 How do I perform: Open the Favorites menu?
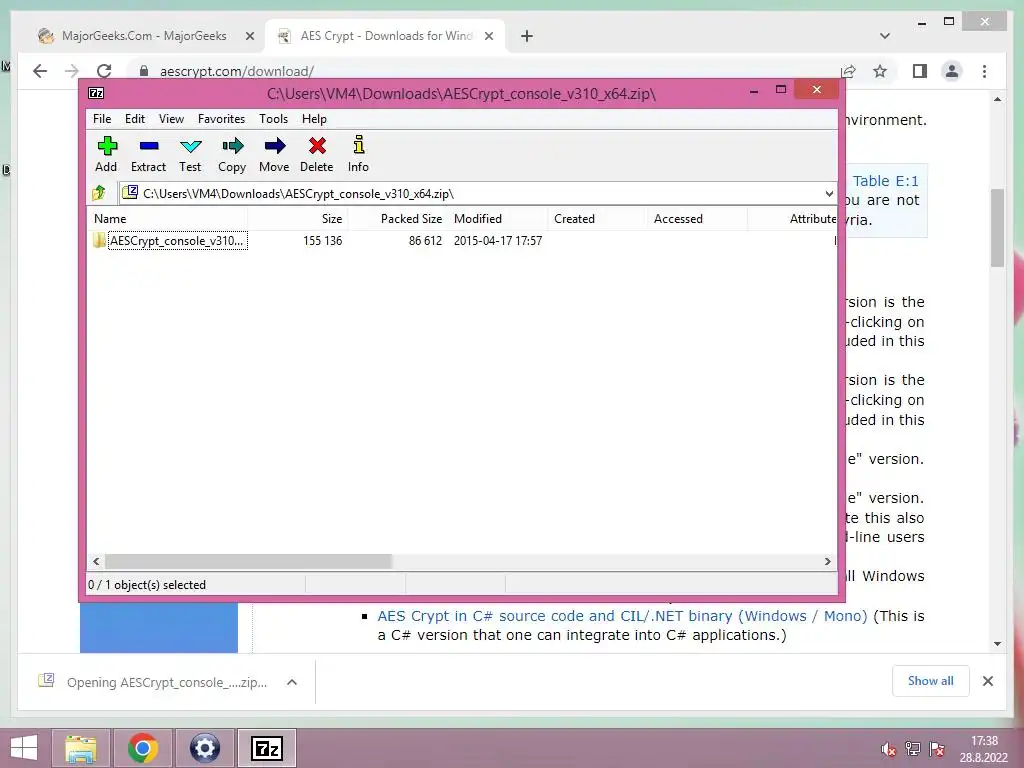[221, 119]
